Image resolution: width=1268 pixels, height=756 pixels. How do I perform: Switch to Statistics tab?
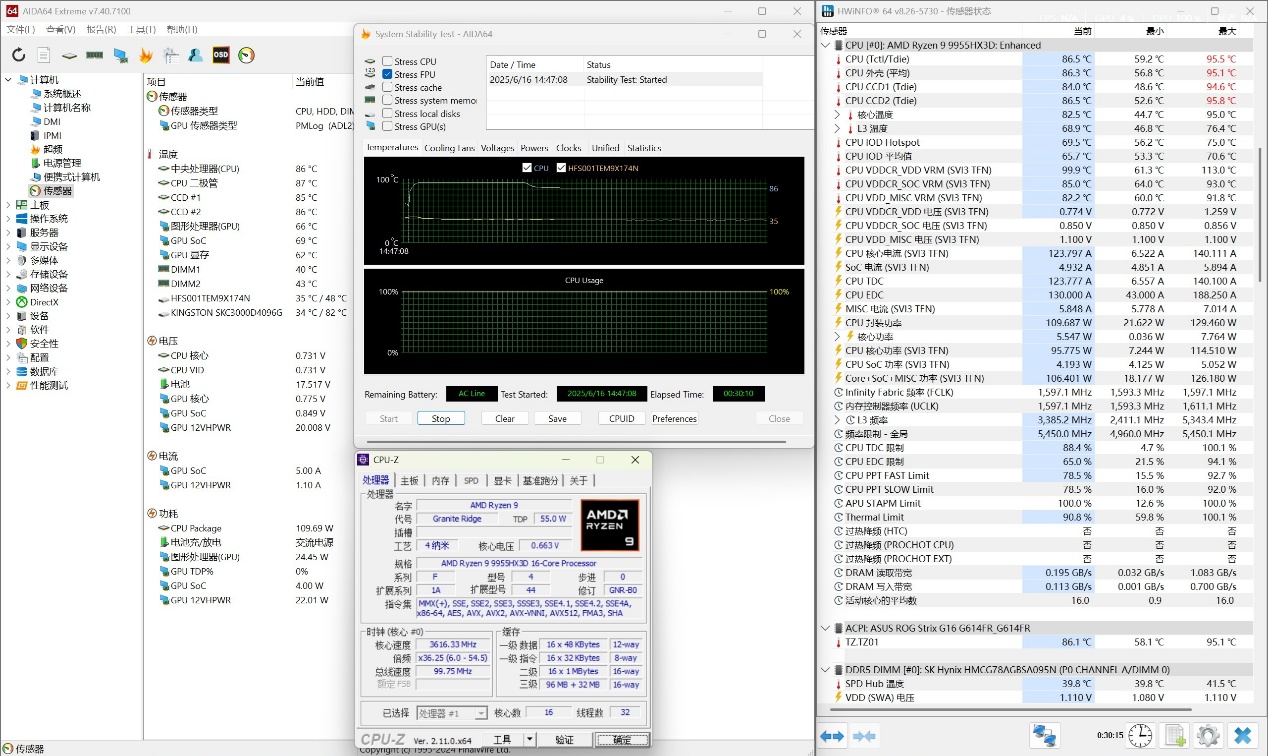[644, 148]
